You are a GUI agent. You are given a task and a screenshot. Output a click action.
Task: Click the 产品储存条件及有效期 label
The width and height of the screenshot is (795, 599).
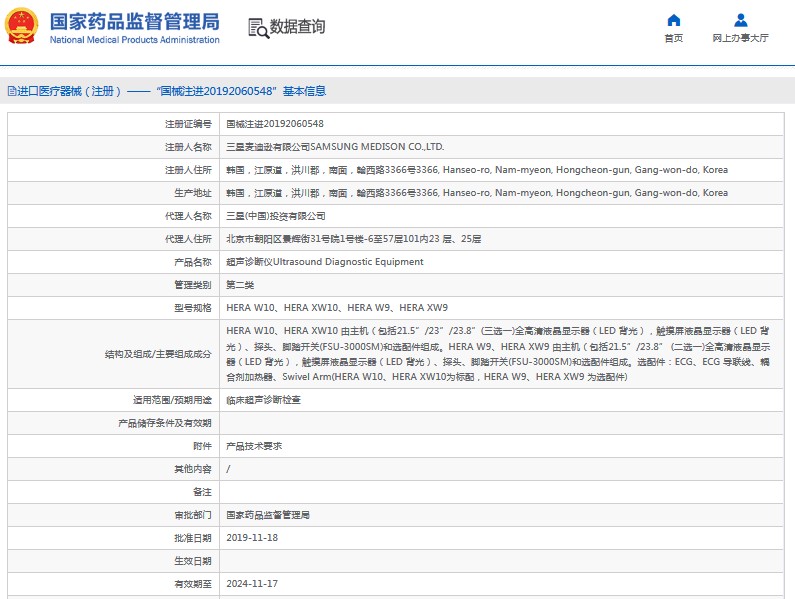point(165,423)
